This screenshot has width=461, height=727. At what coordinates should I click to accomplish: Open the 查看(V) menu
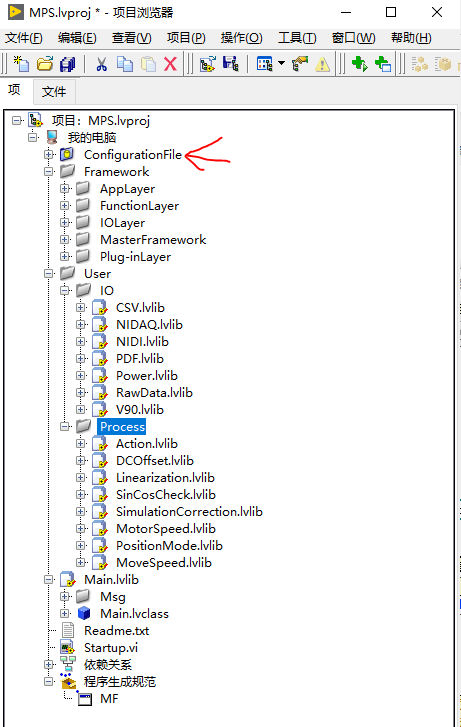pyautogui.click(x=131, y=38)
